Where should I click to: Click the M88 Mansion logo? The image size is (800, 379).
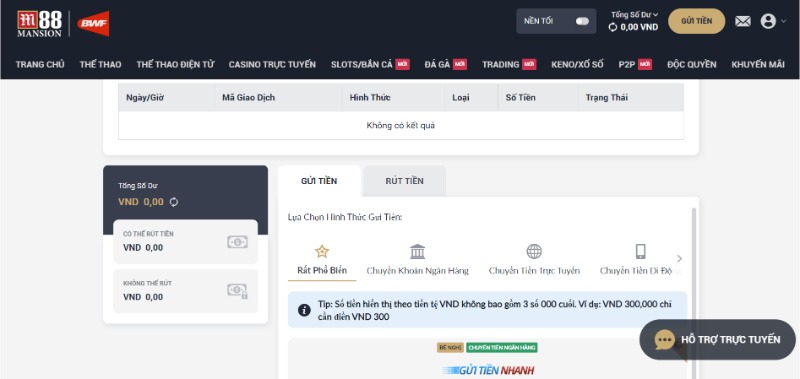(x=39, y=23)
